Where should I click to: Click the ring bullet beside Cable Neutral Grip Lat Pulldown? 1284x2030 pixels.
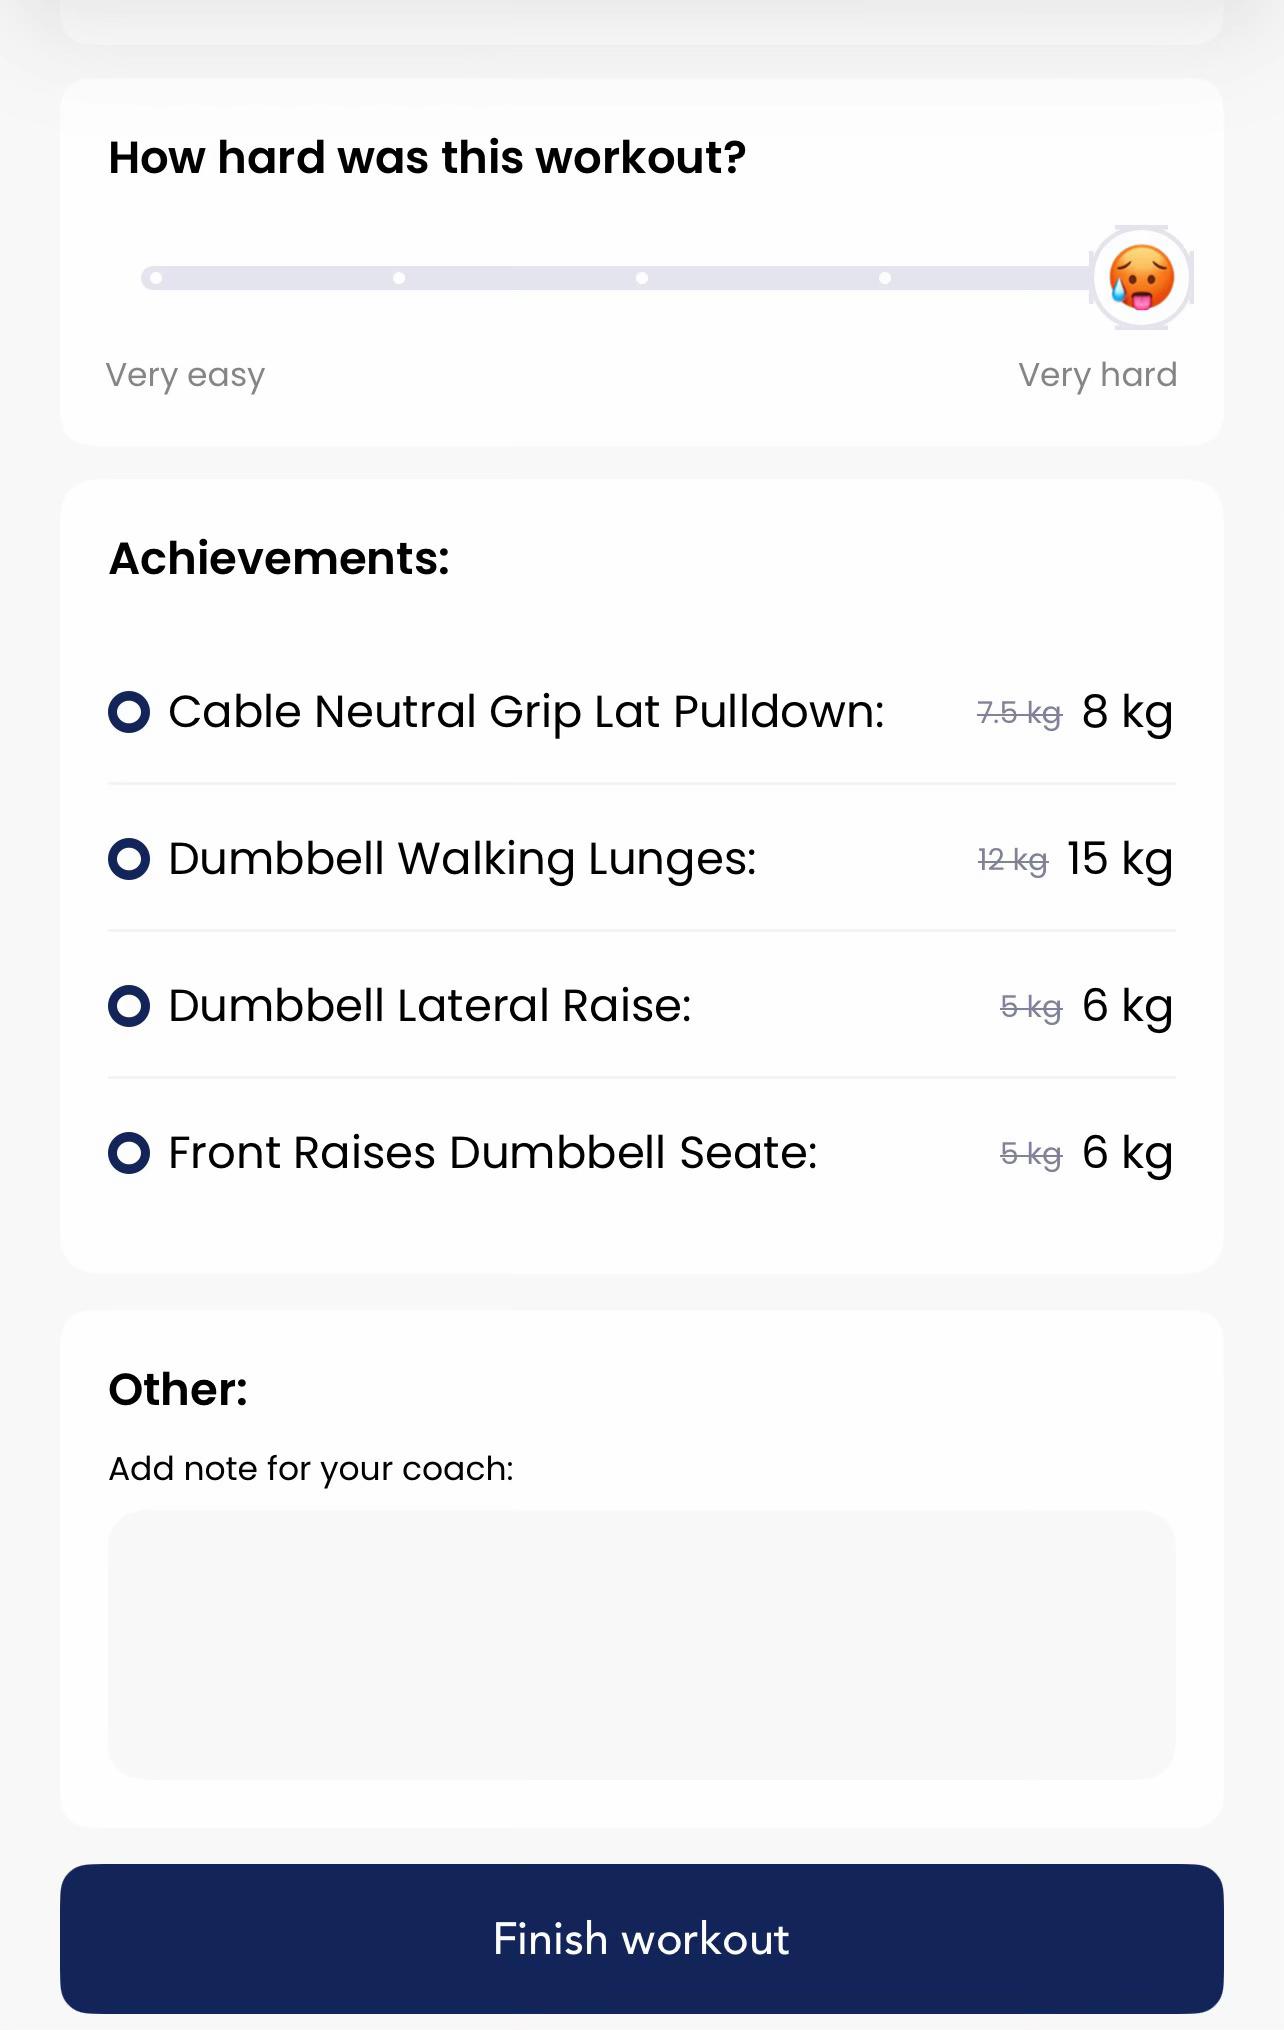[x=129, y=712]
